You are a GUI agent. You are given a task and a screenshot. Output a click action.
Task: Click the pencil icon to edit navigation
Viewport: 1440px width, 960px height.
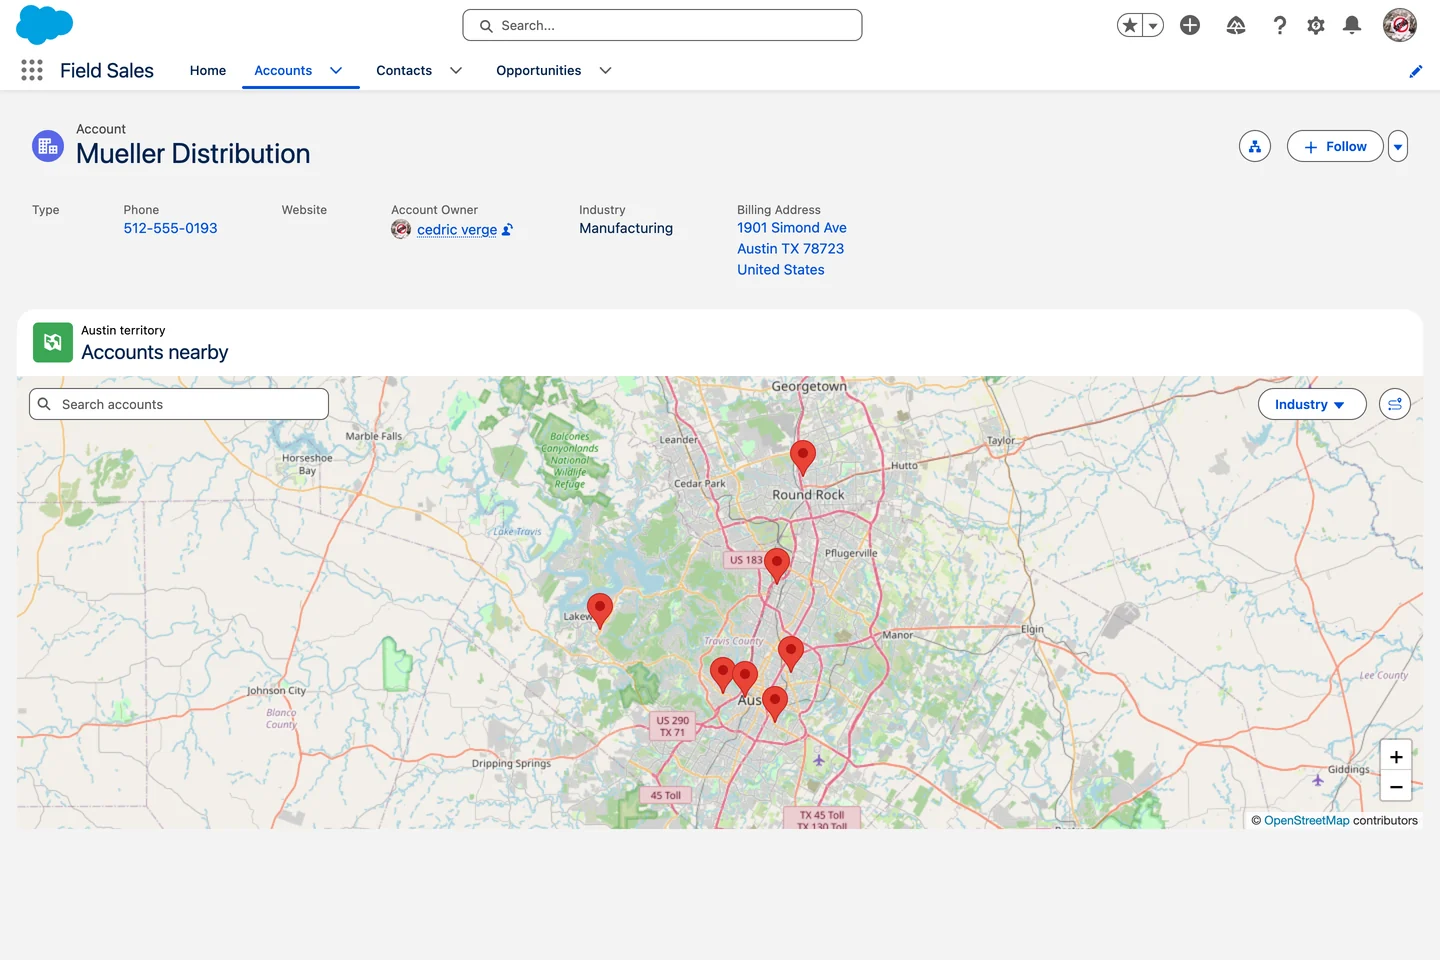click(x=1416, y=71)
